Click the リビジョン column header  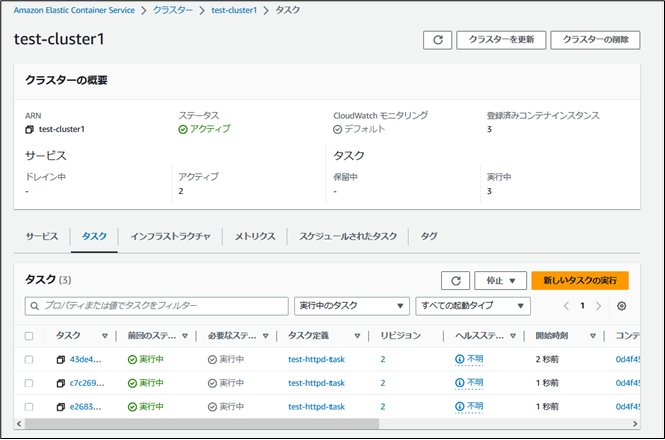400,336
